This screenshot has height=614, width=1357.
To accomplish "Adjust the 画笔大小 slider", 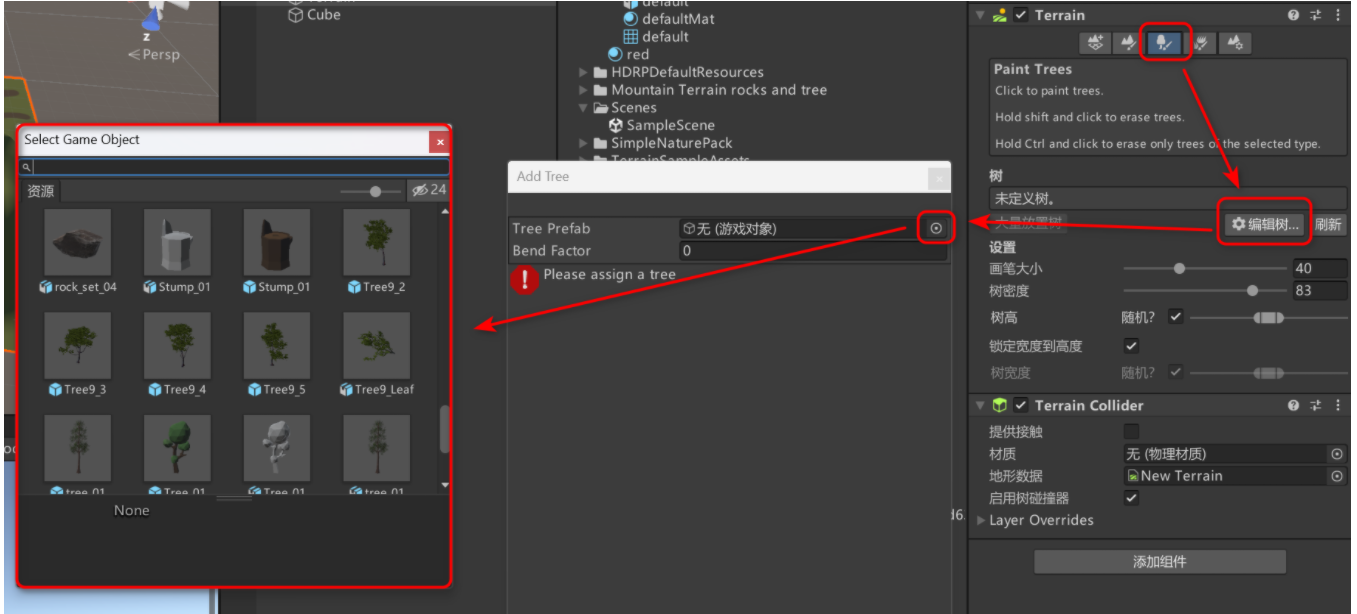I will point(1205,268).
